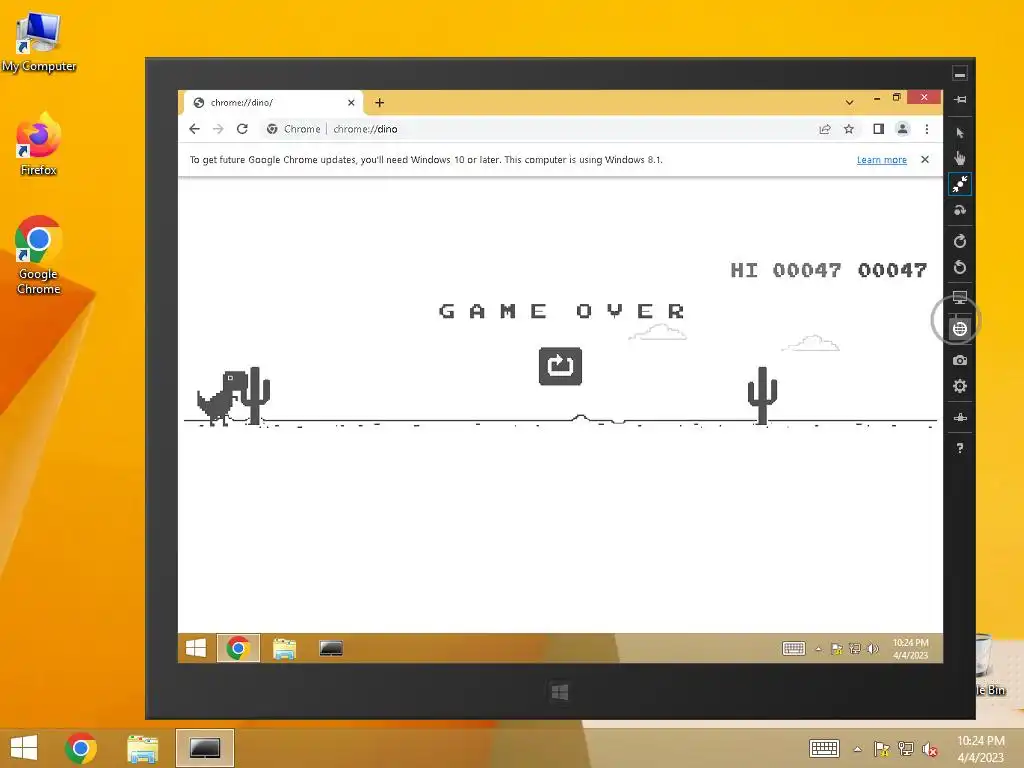Expand hidden tray icons in inner taskbar
Viewport: 1024px width, 768px height.
(x=818, y=648)
